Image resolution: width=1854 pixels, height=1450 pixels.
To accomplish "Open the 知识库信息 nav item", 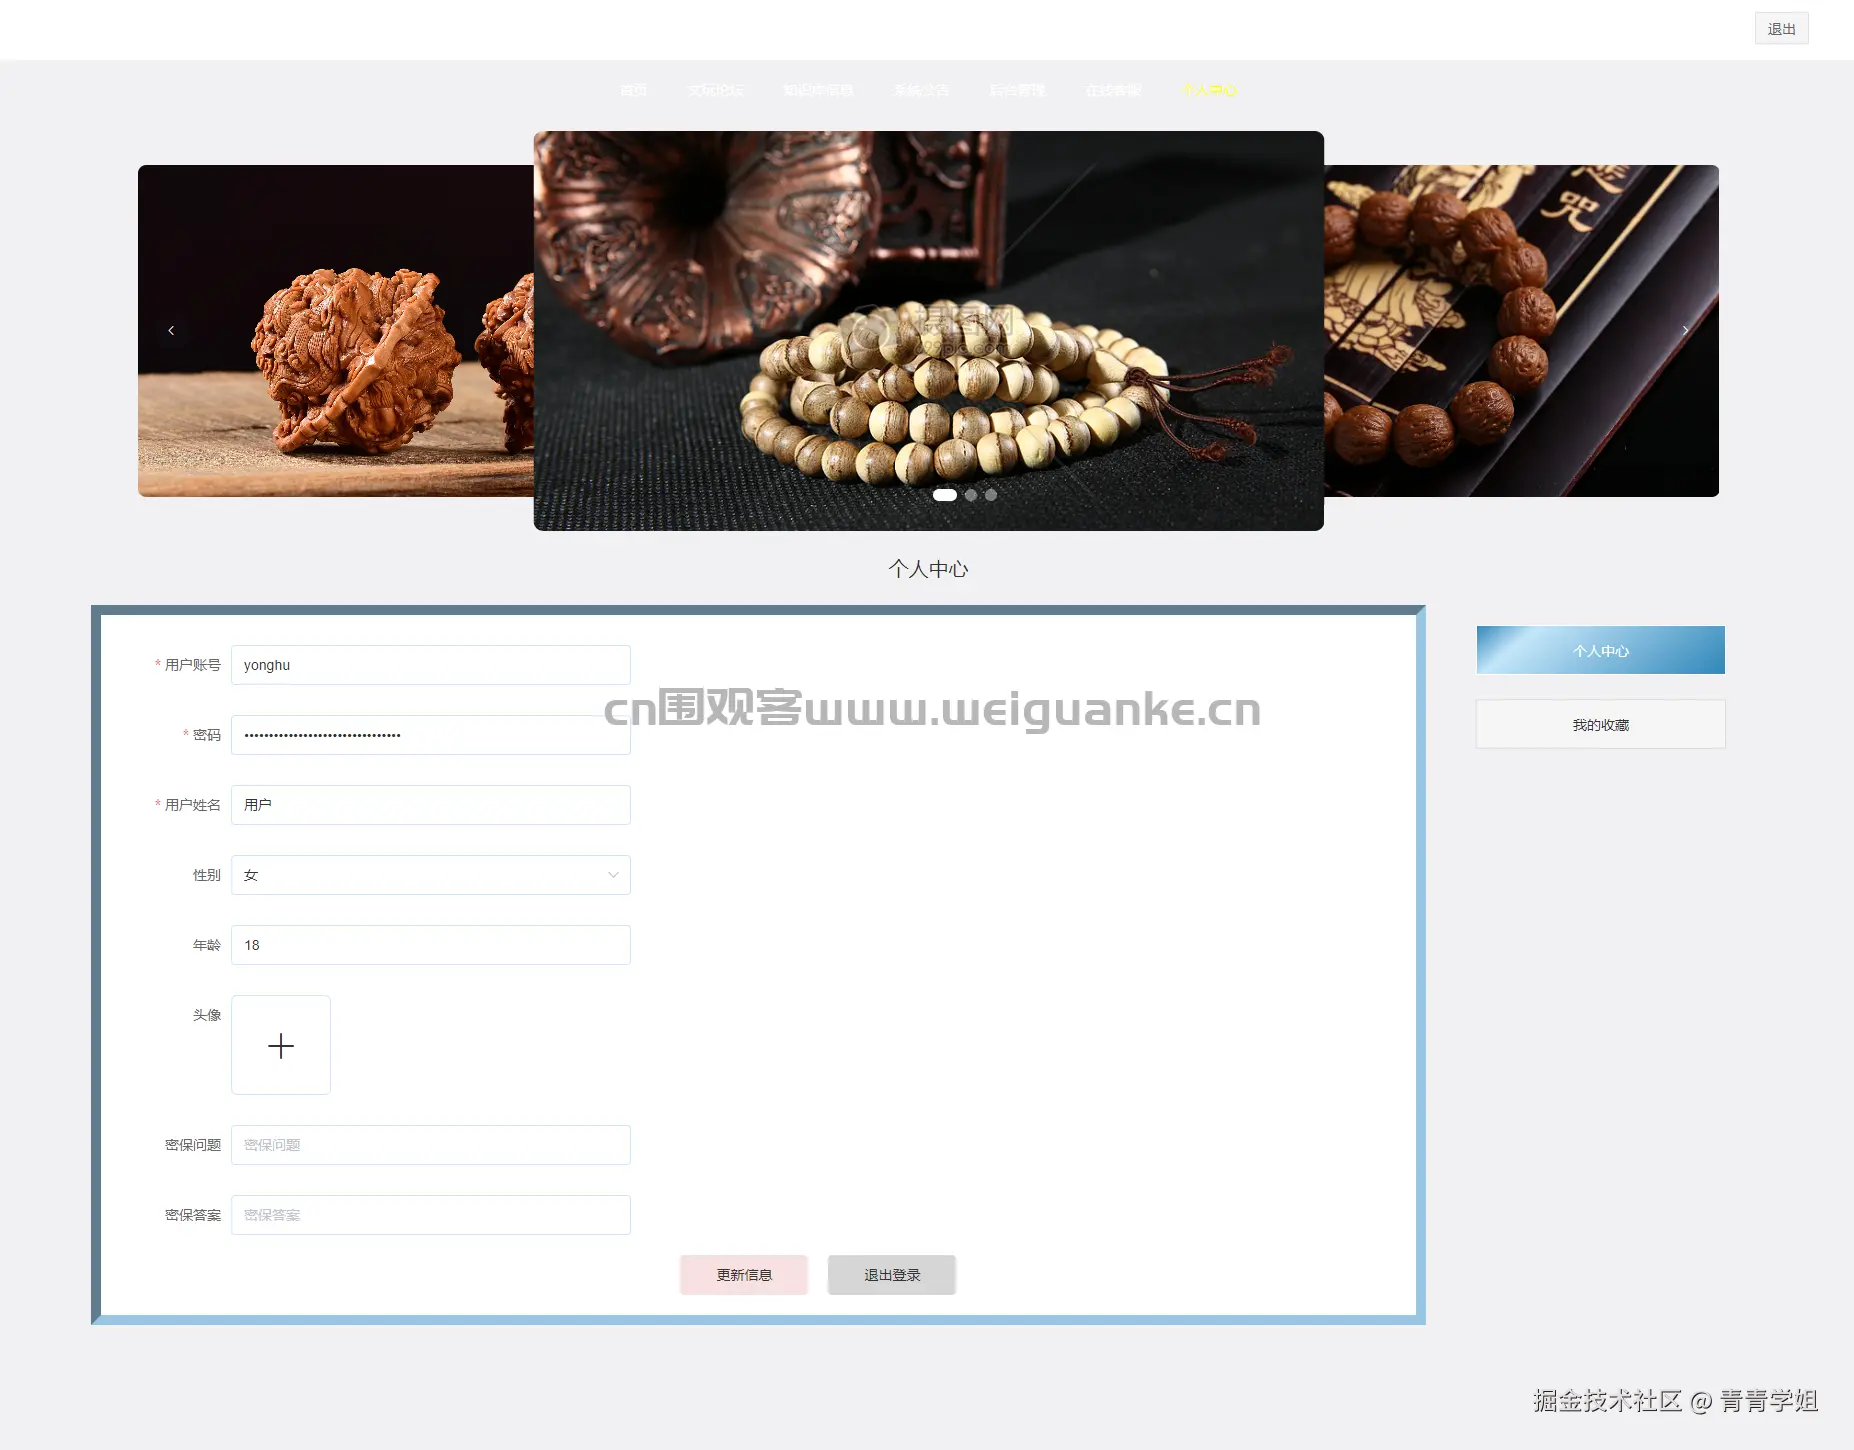I will pyautogui.click(x=818, y=90).
